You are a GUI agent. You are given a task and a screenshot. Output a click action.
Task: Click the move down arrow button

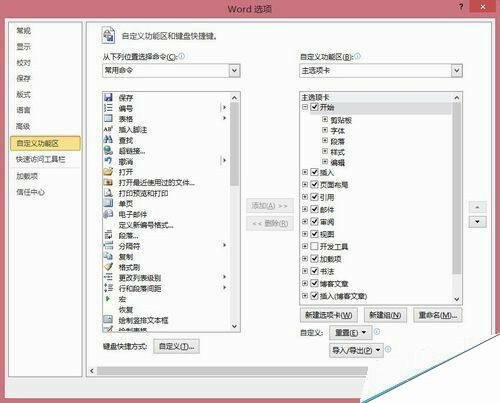(477, 222)
